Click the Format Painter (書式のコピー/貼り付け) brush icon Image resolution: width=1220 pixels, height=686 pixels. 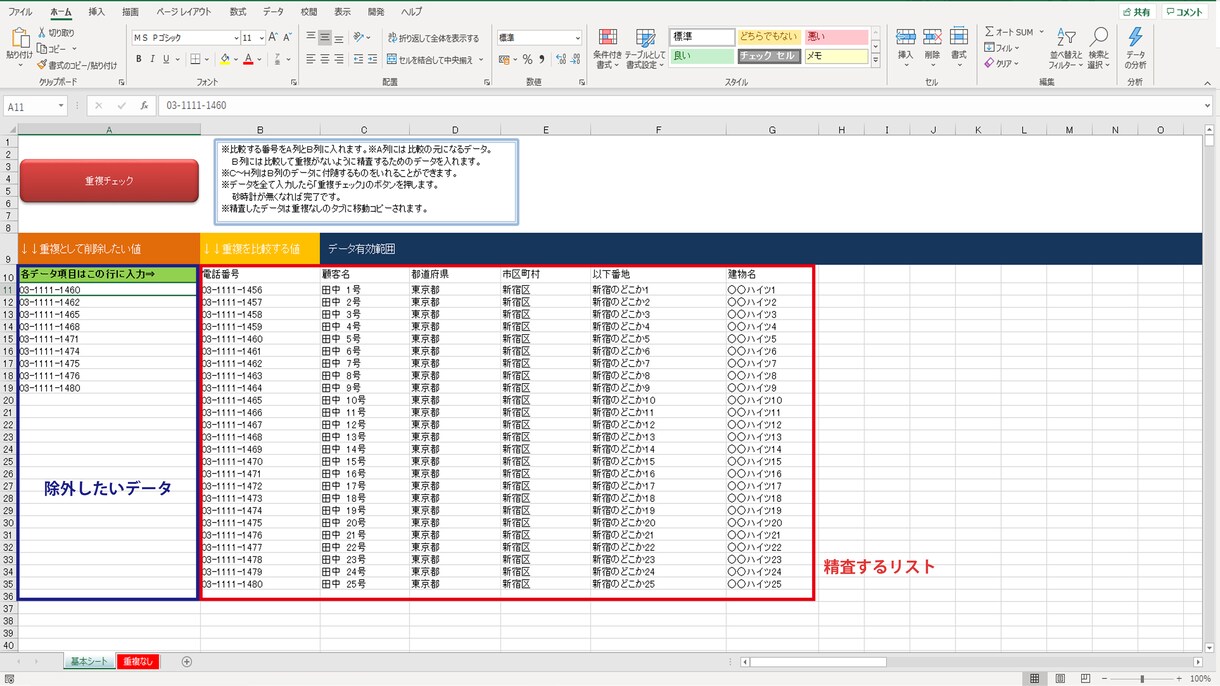42,64
